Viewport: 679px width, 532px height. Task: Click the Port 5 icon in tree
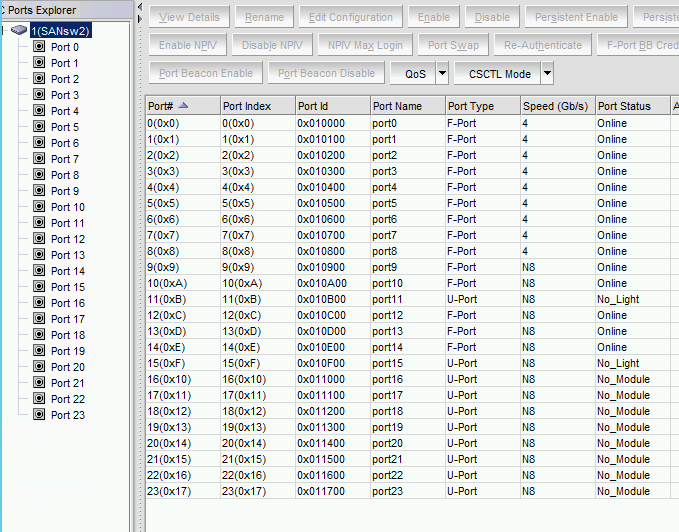(39, 127)
